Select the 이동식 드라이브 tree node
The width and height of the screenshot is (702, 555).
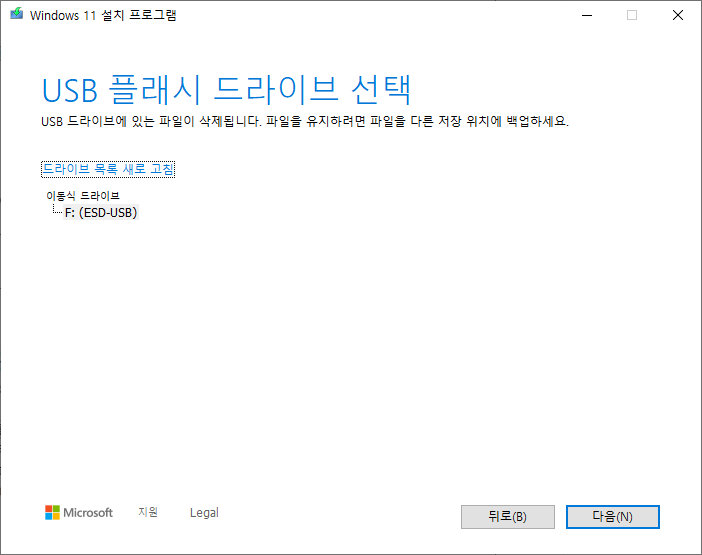tap(83, 196)
